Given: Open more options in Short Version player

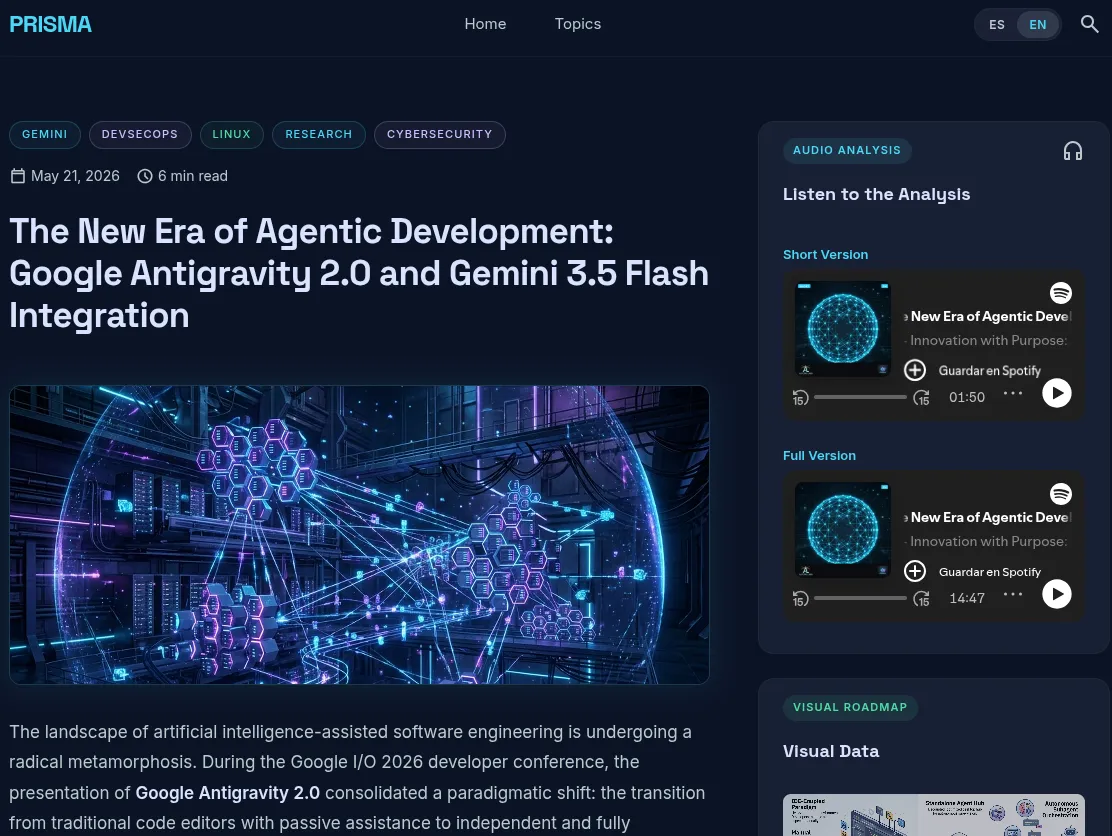Looking at the screenshot, I should 1013,393.
